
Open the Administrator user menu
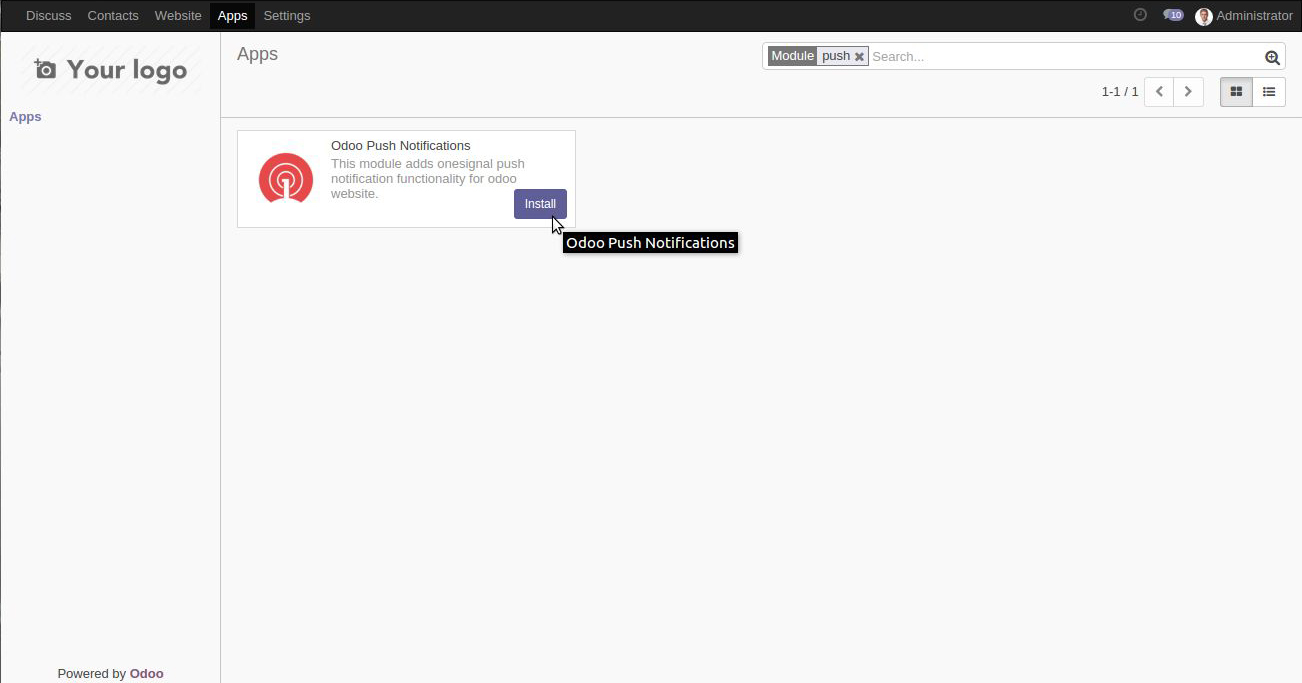1244,16
